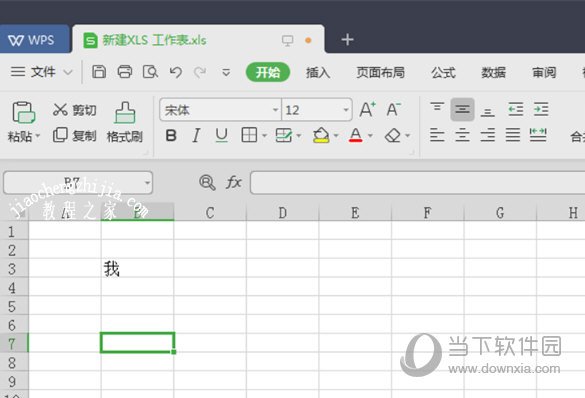The height and width of the screenshot is (398, 585).
Task: Click into the formula bar input
Action: 417,183
